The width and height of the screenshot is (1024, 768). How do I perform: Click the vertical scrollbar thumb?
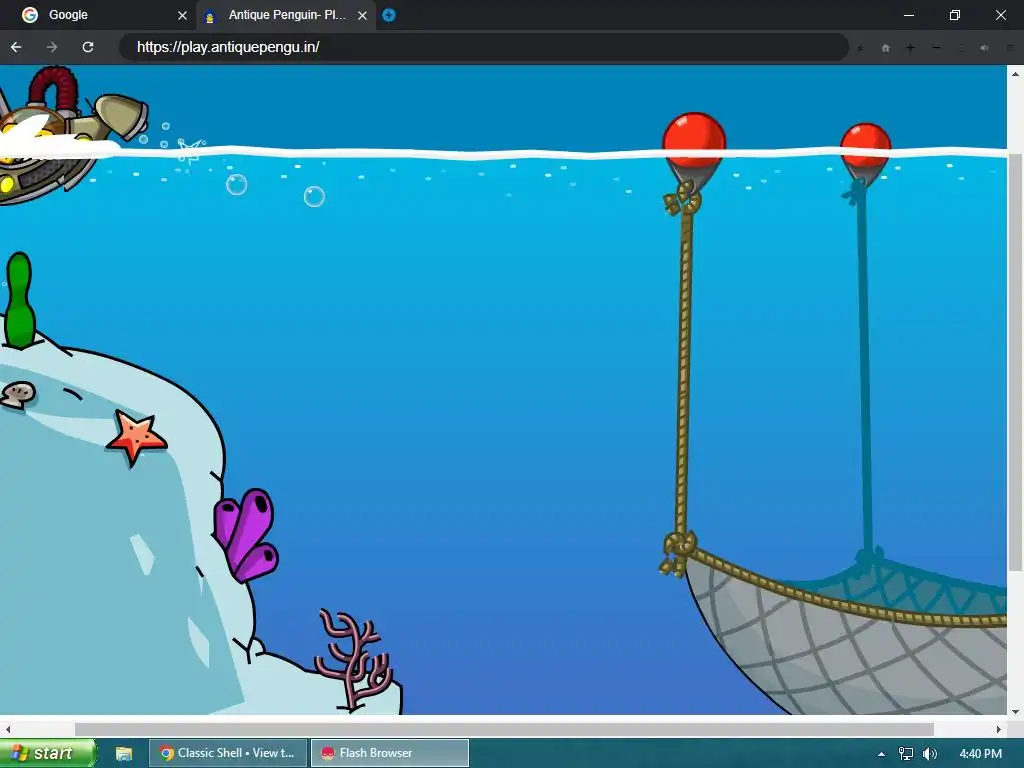[1016, 362]
